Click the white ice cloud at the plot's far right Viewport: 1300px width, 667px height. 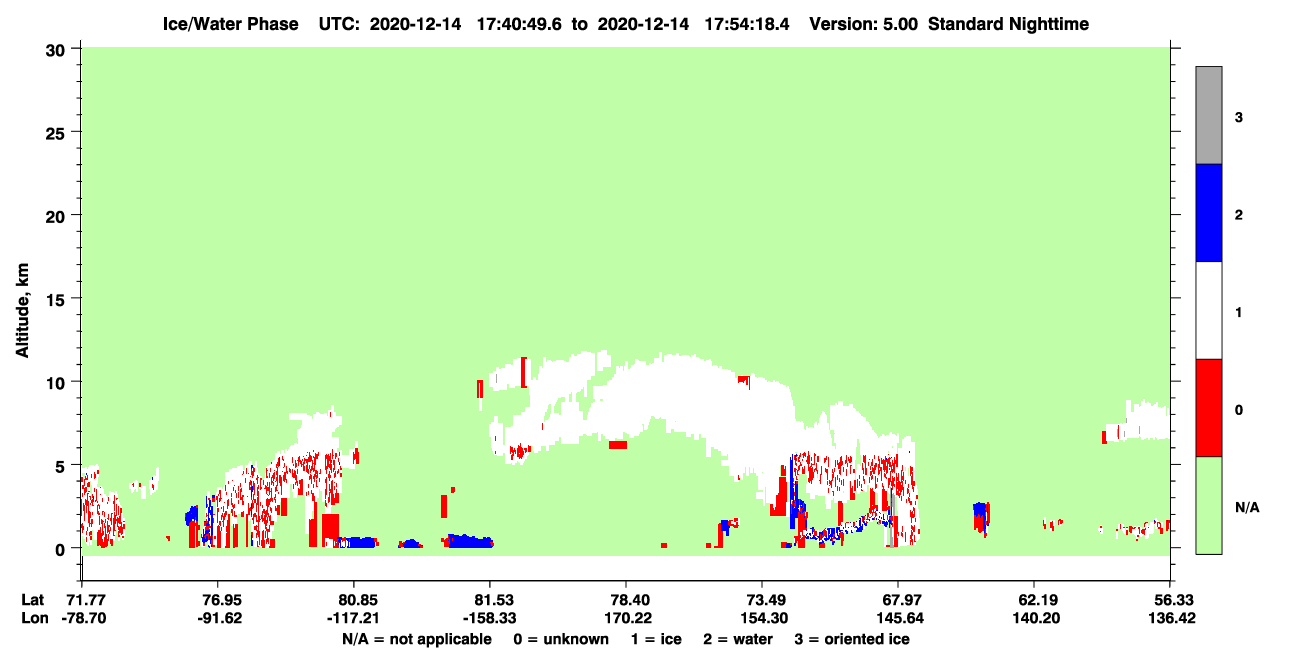click(1148, 421)
